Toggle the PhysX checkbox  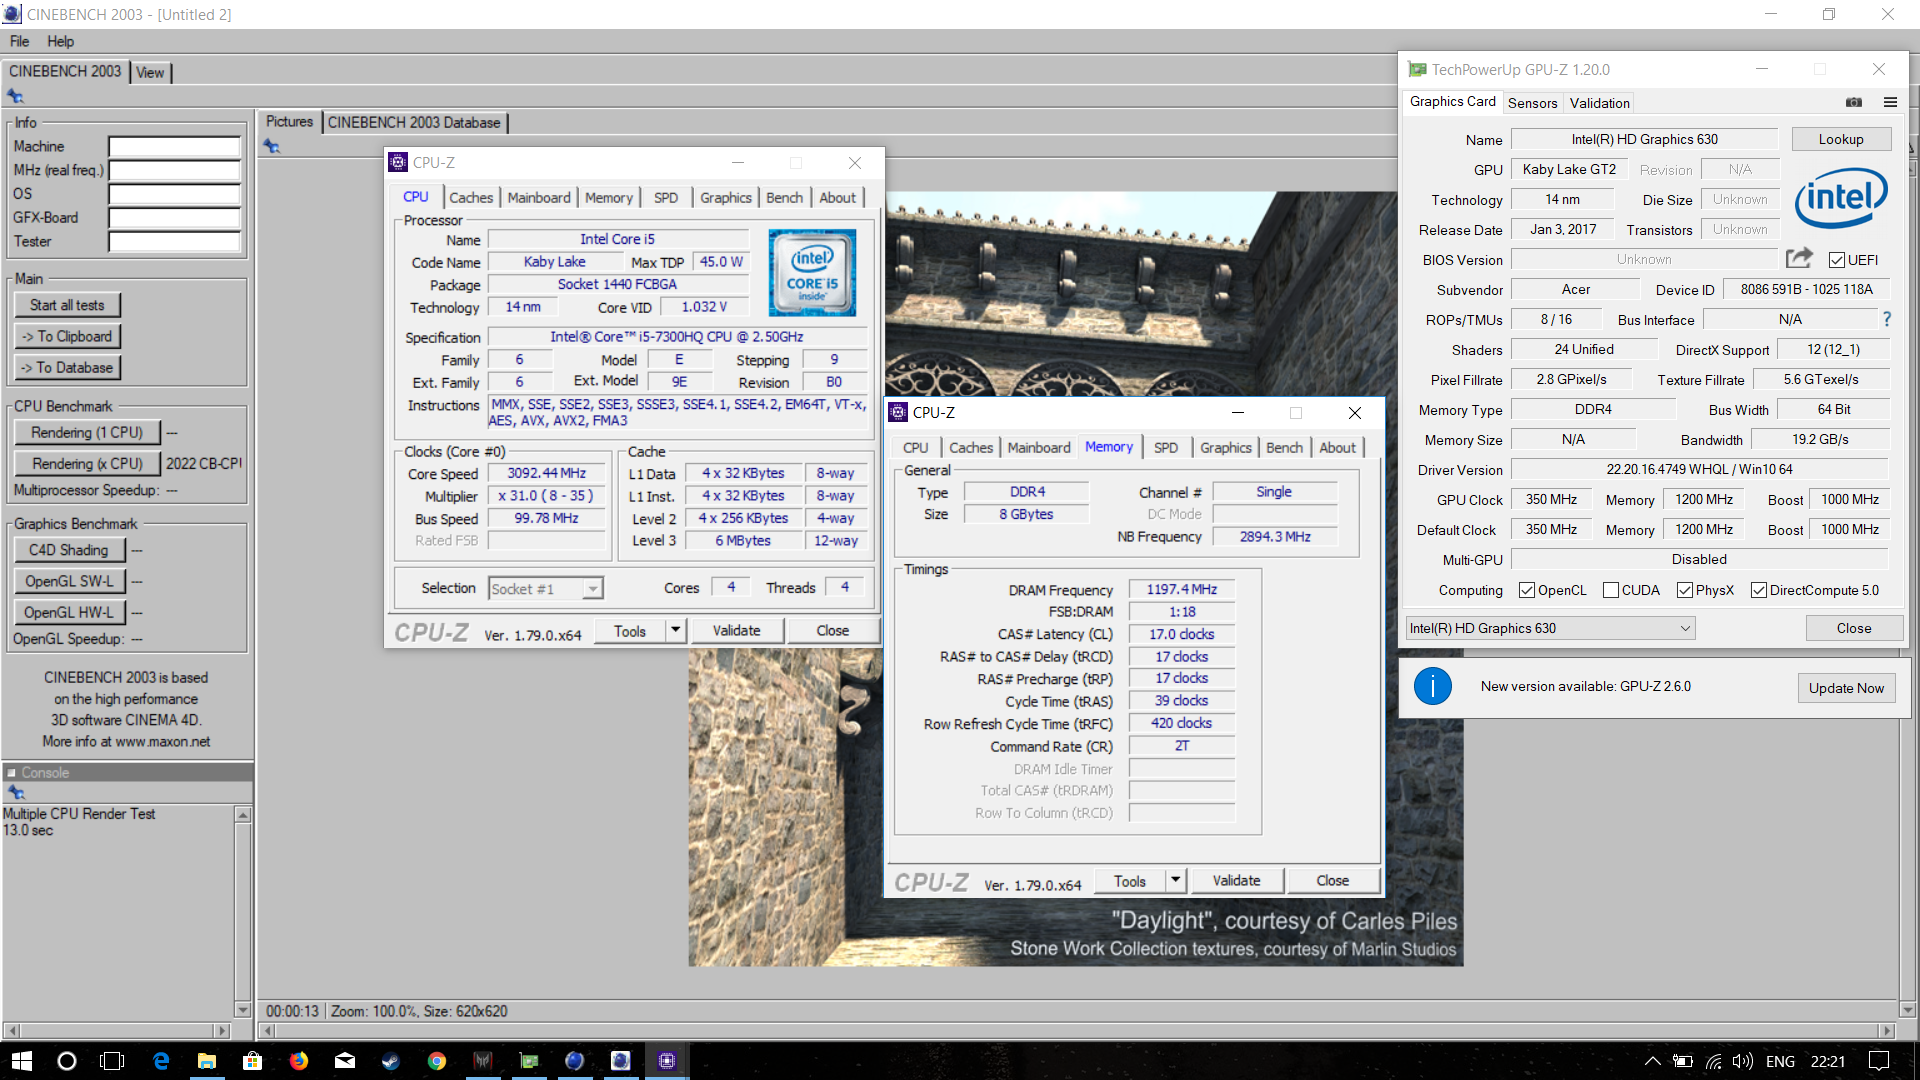[1685, 590]
